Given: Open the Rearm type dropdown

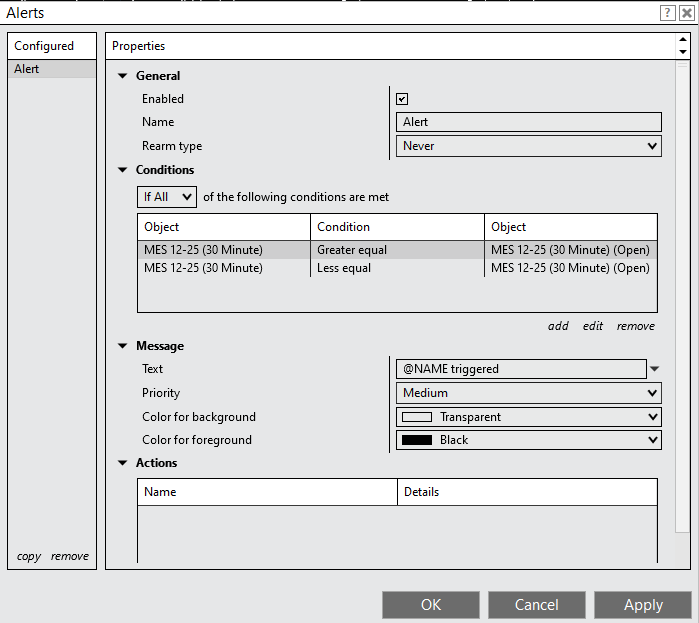Looking at the screenshot, I should [x=528, y=146].
